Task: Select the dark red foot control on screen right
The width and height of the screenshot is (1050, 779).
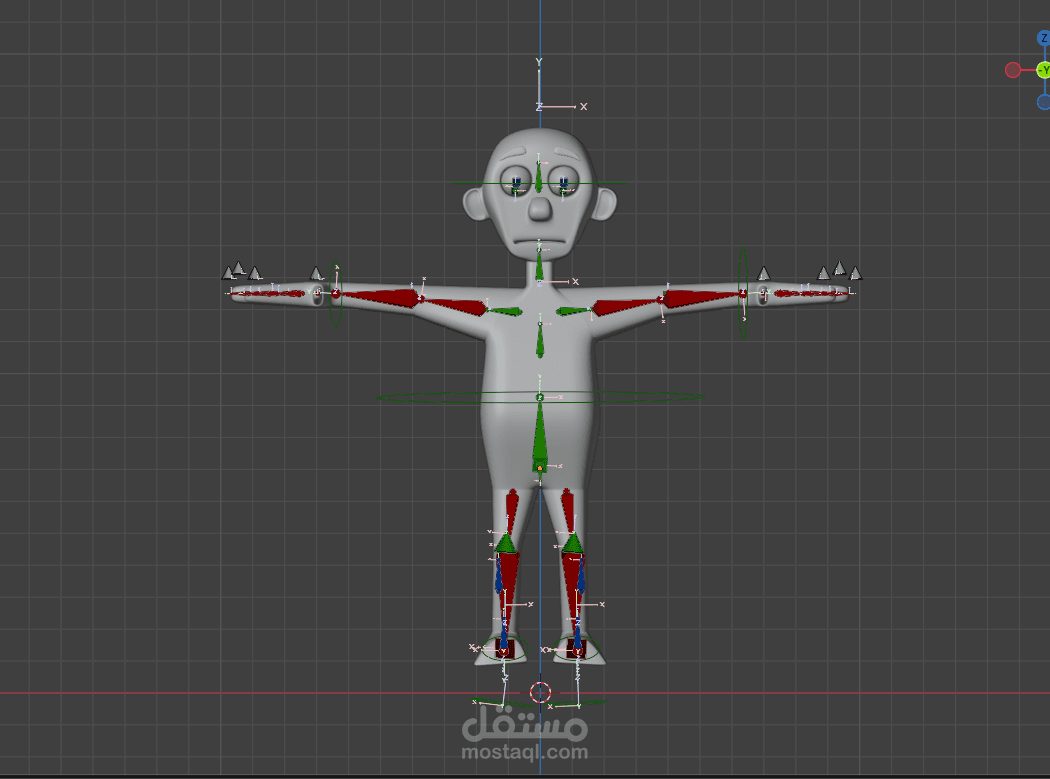Action: coord(577,648)
